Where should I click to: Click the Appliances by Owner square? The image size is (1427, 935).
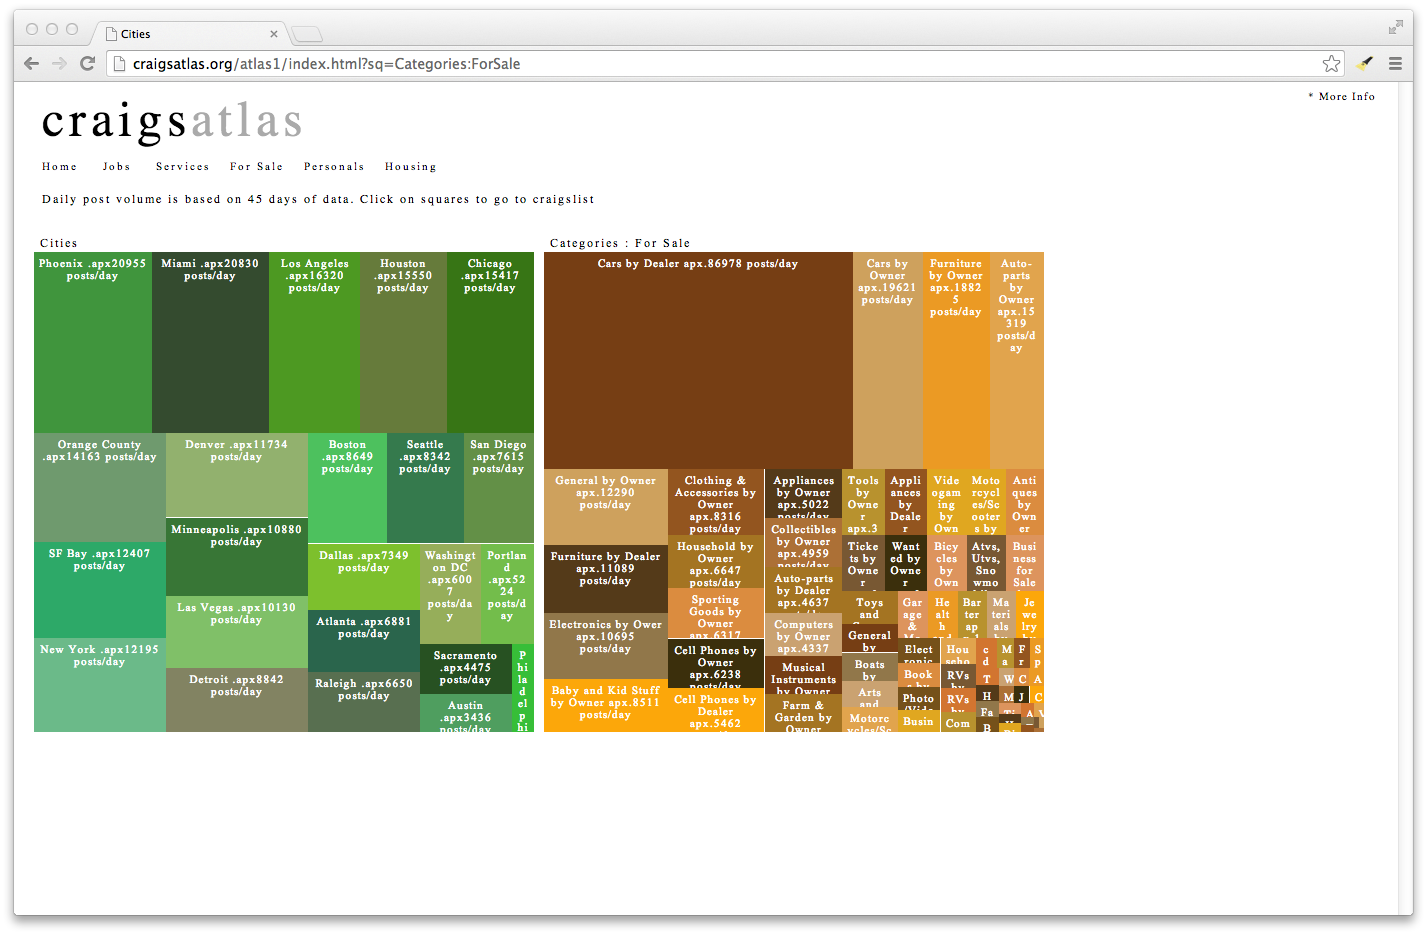pyautogui.click(x=804, y=493)
